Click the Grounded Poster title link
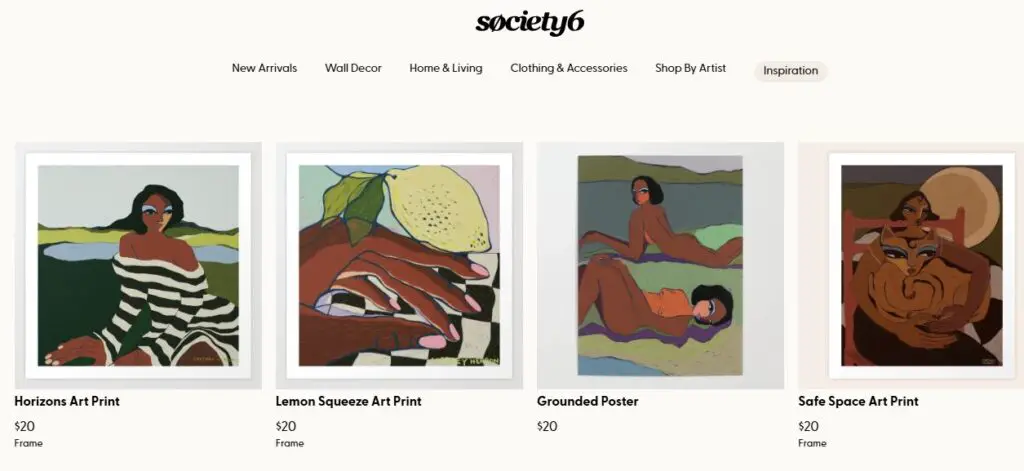1024x471 pixels. (588, 401)
